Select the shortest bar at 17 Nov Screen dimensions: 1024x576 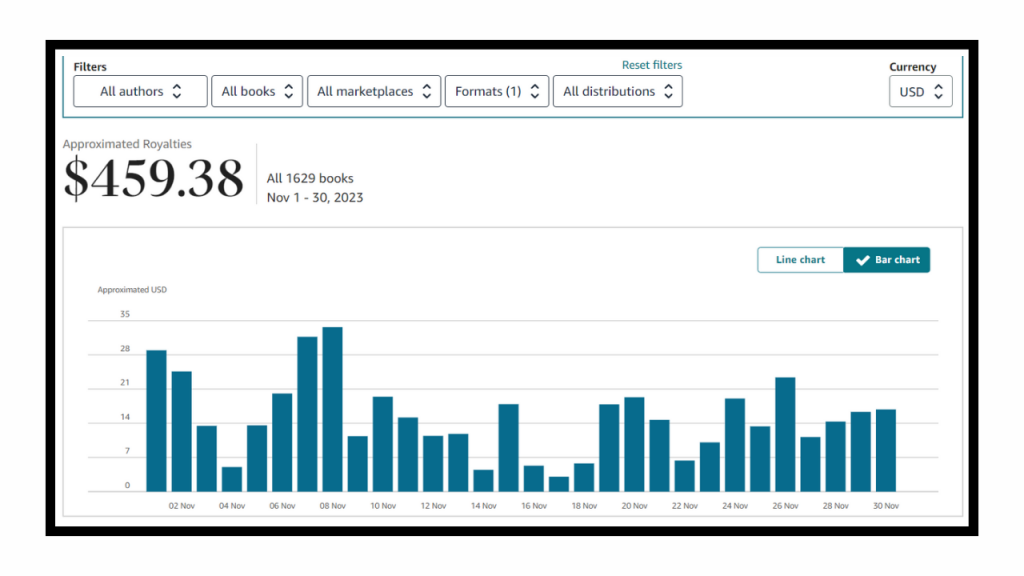tap(558, 484)
